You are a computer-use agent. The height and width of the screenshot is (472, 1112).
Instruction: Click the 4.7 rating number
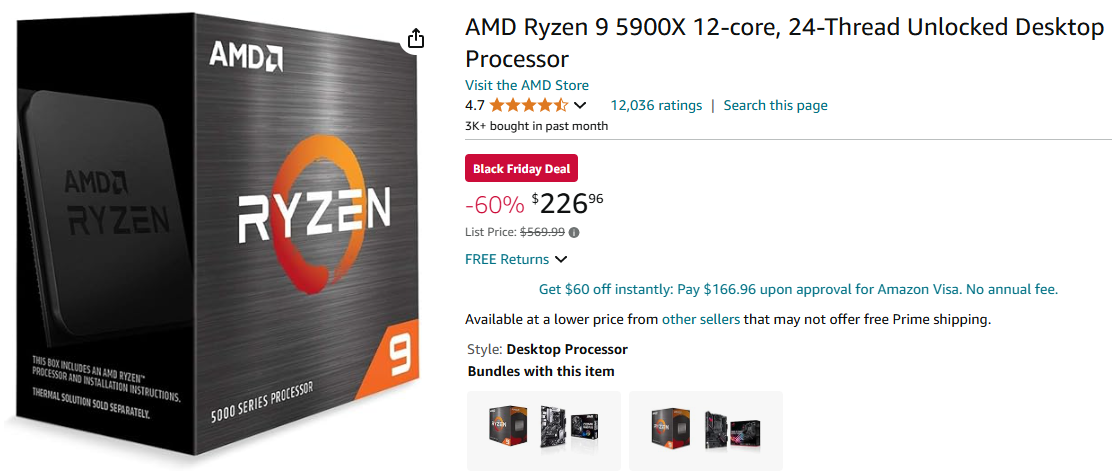(475, 105)
